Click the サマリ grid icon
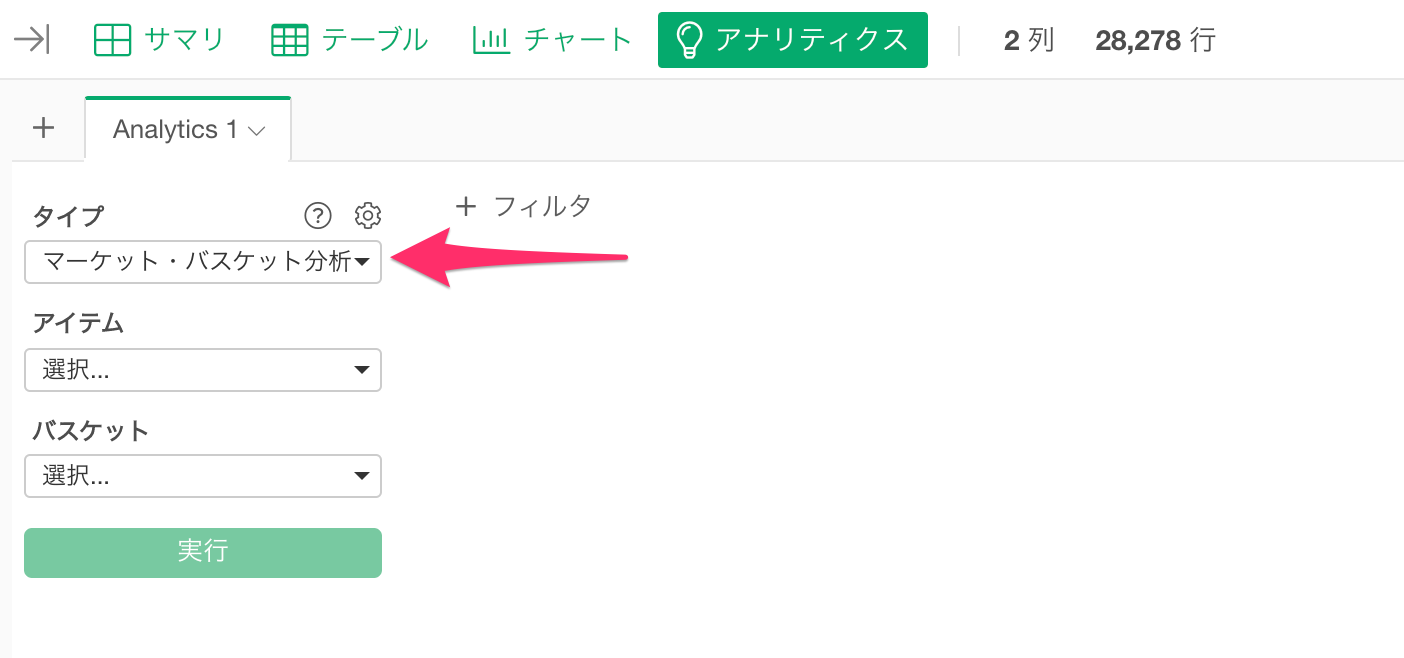Screen dimensions: 1404x658 point(112,40)
